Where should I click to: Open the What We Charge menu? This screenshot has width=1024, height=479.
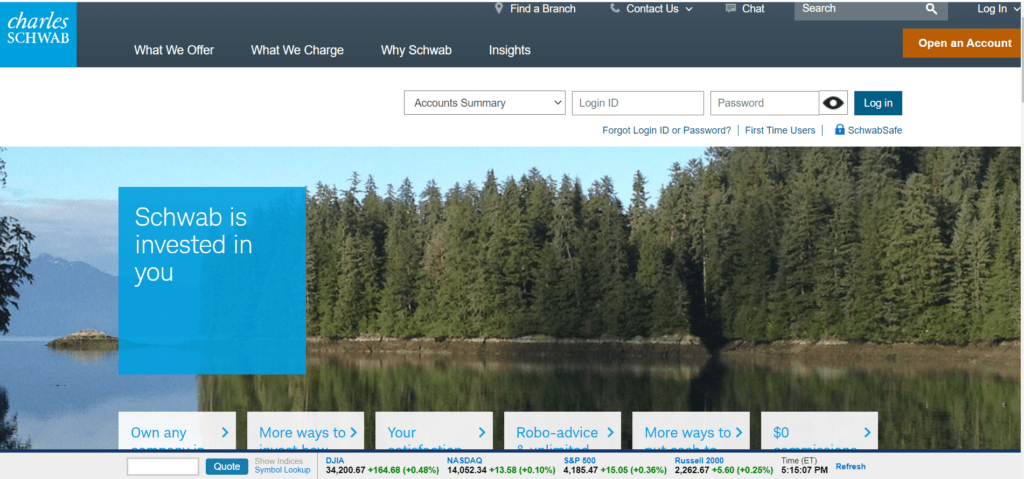[x=297, y=50]
